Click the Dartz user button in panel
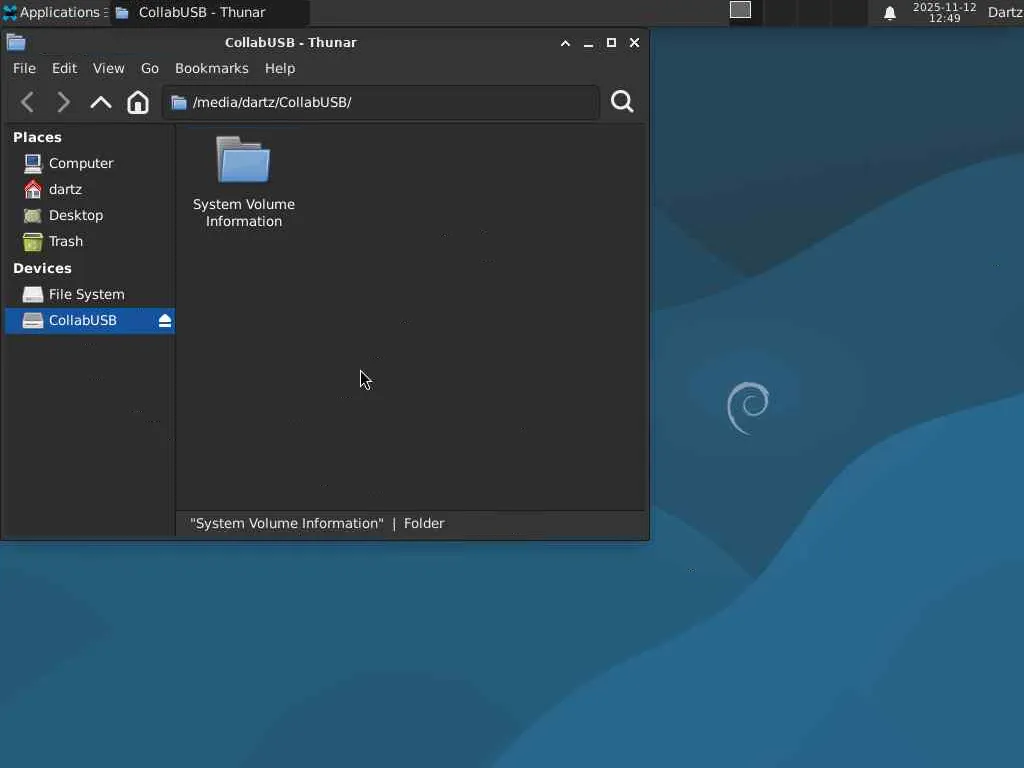Viewport: 1024px width, 768px height. point(1005,12)
